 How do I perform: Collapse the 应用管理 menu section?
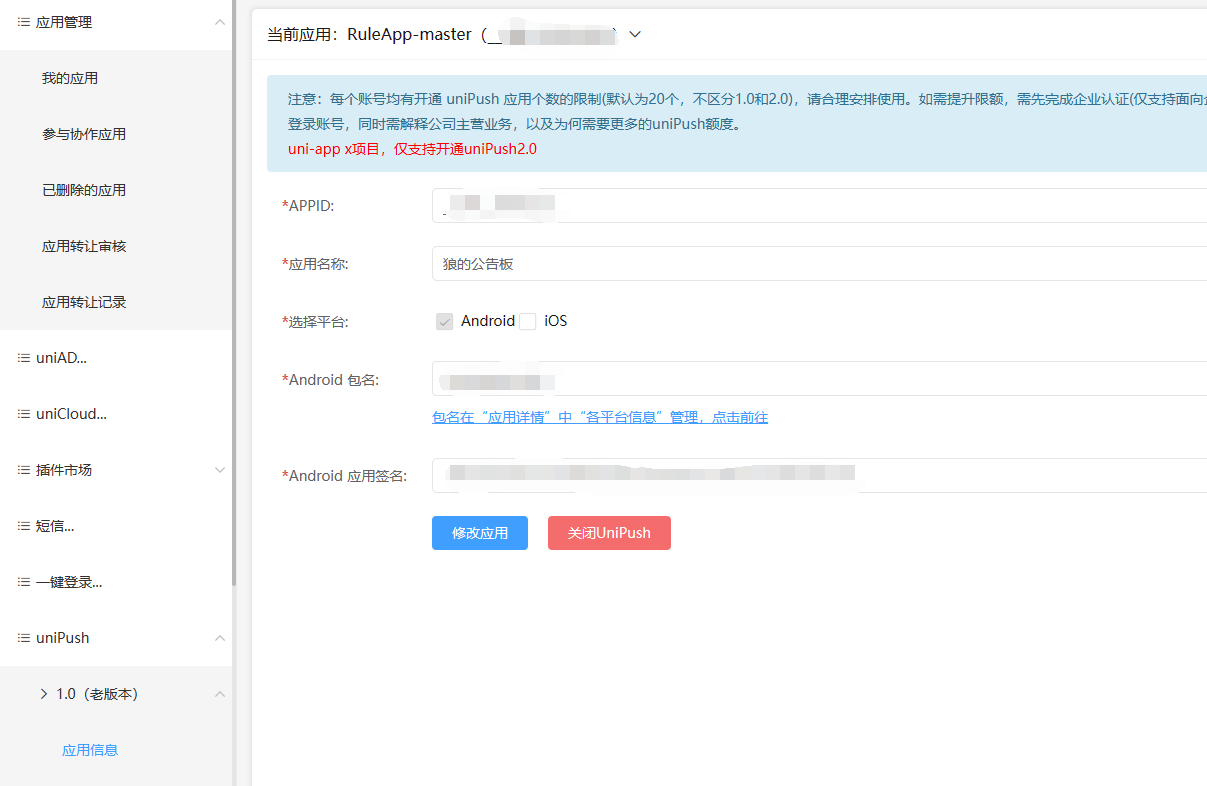221,22
